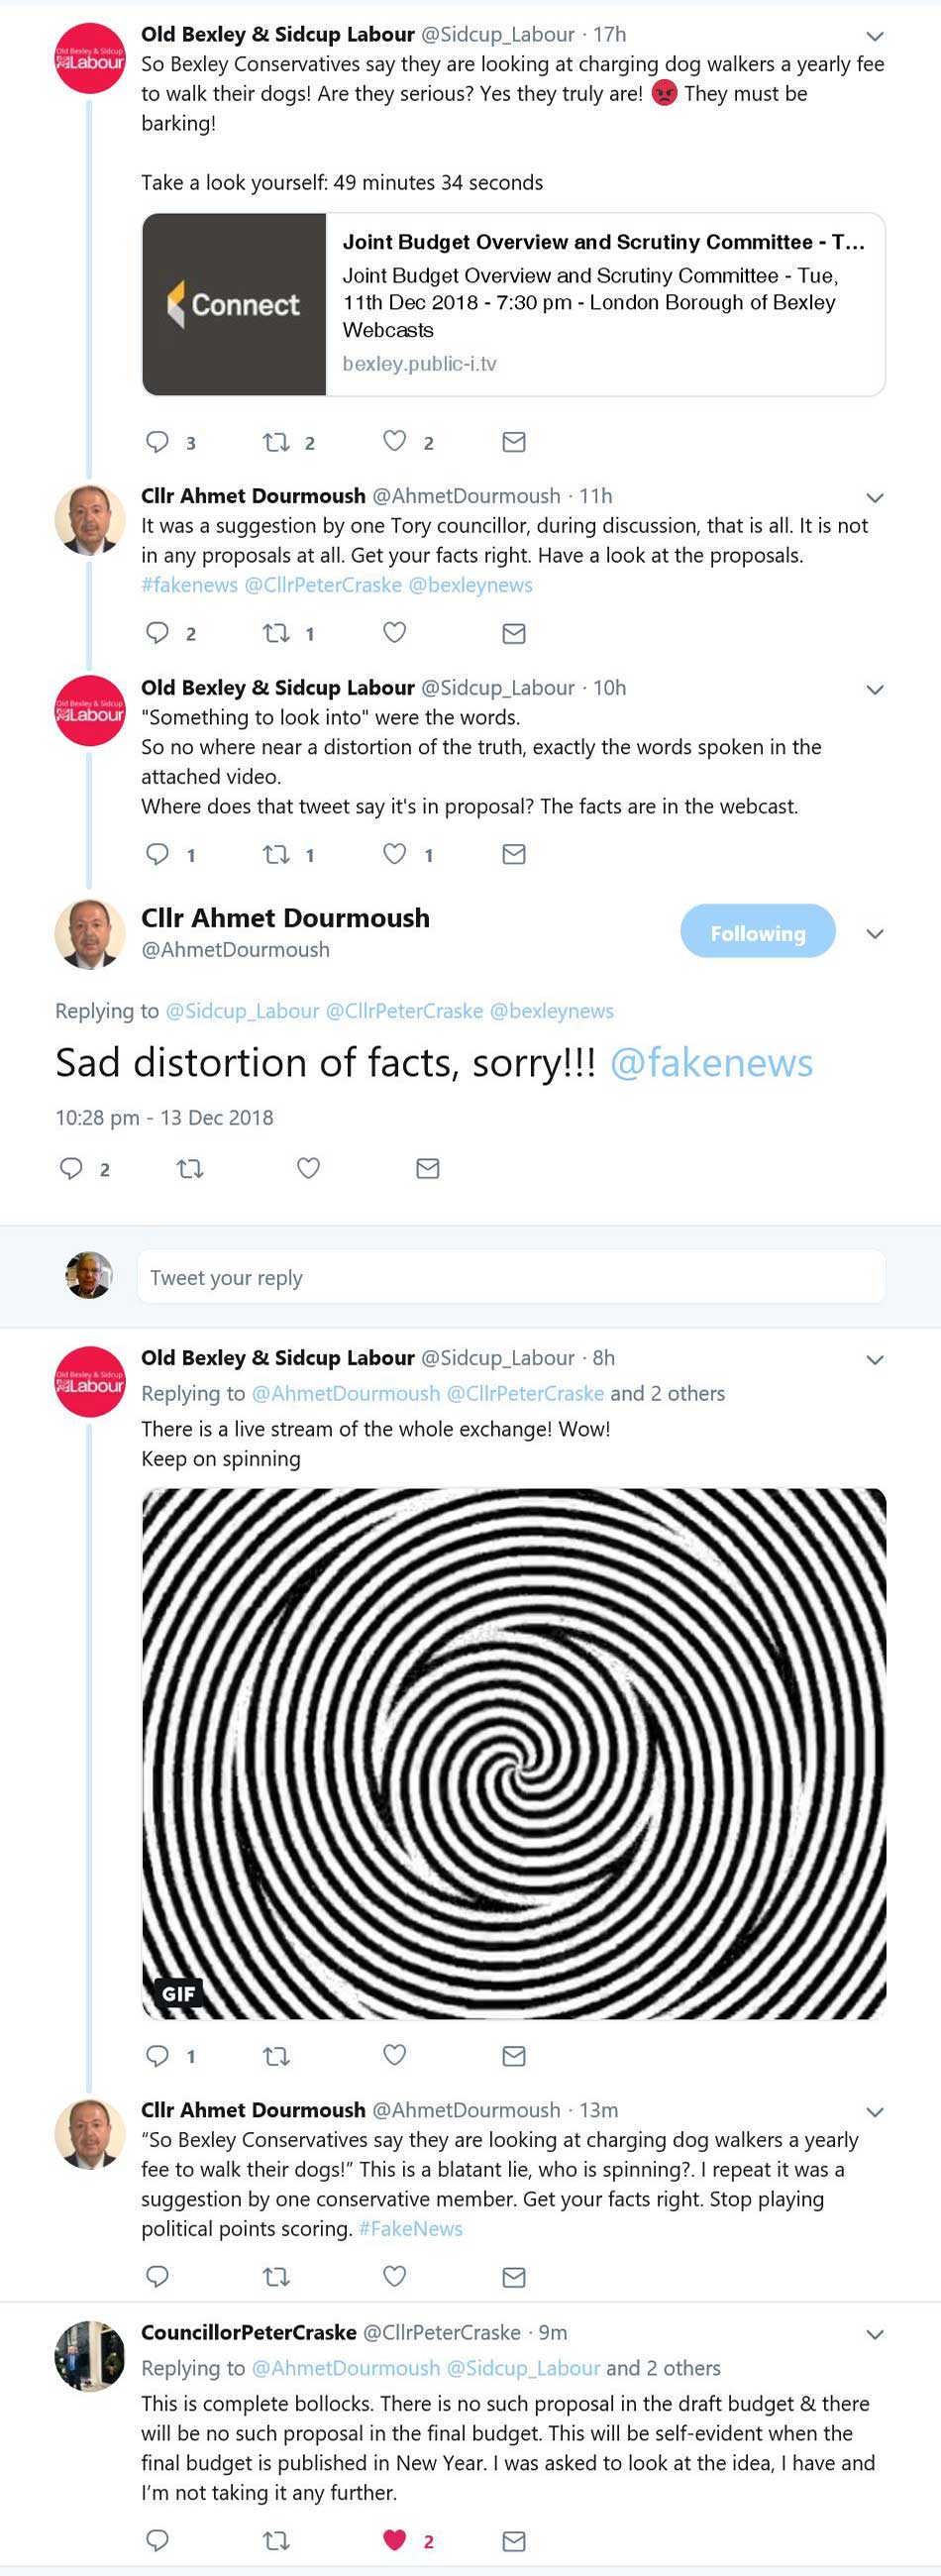Open the first tweet's options chevron

tap(875, 36)
